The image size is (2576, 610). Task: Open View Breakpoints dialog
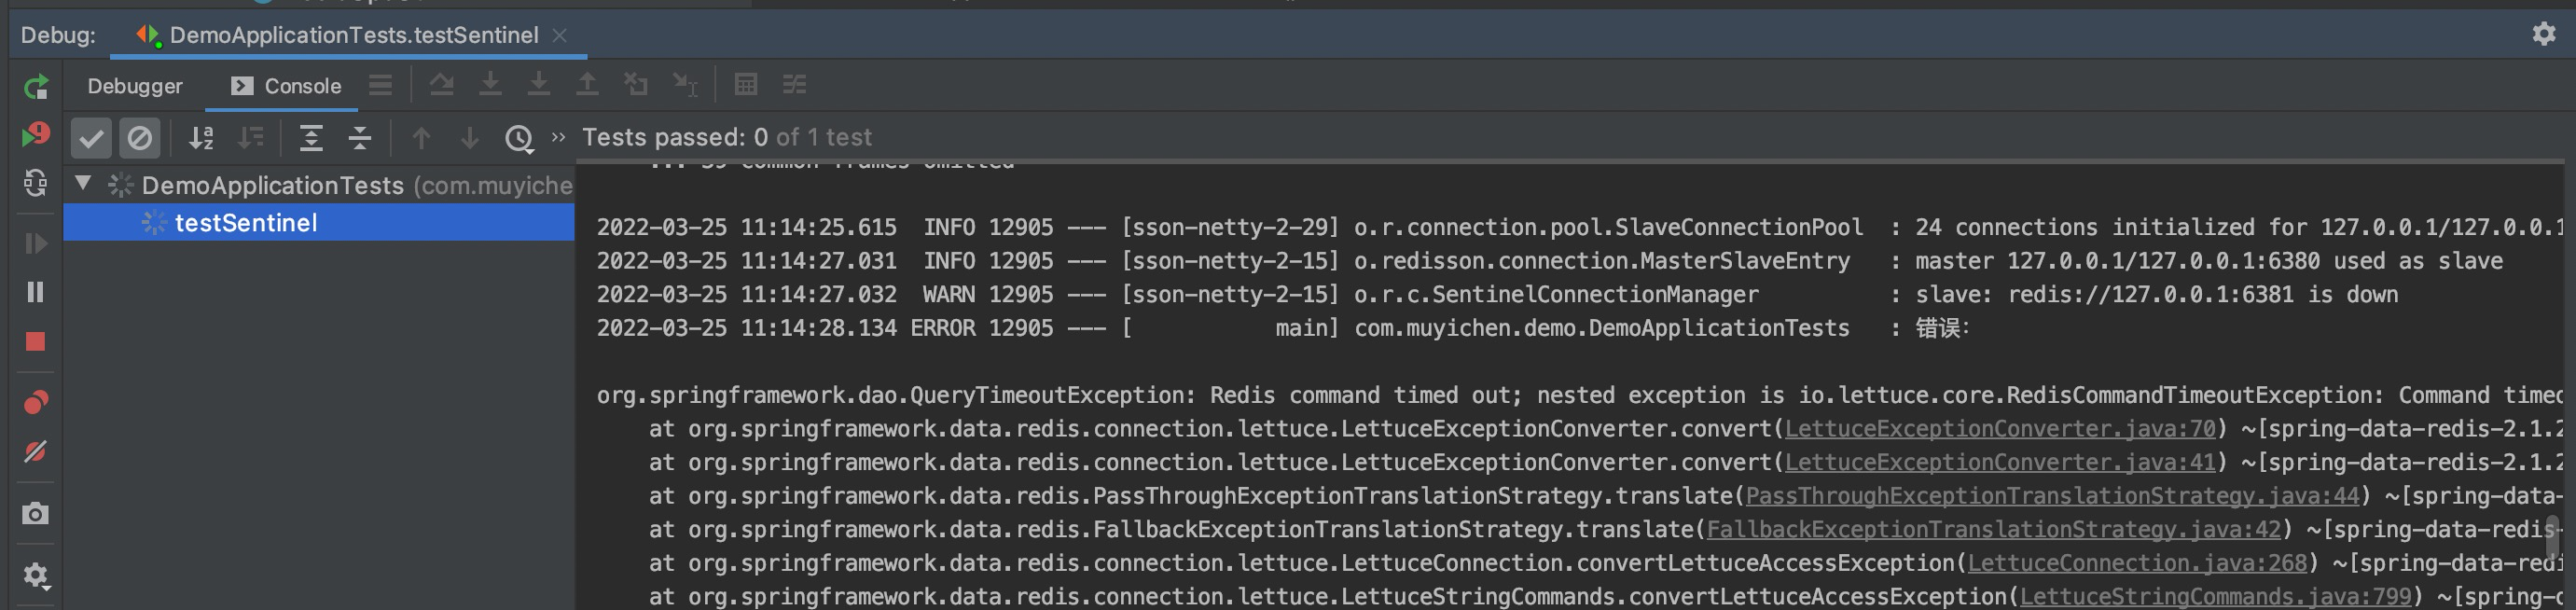point(36,402)
